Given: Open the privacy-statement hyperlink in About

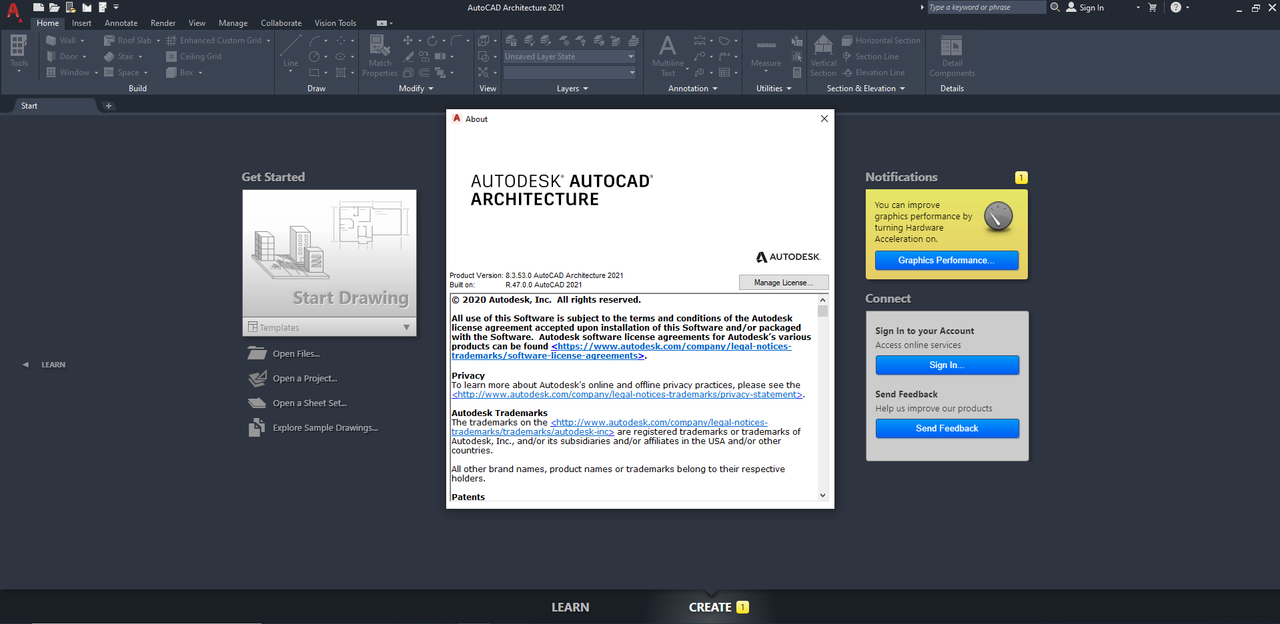Looking at the screenshot, I should tap(627, 395).
